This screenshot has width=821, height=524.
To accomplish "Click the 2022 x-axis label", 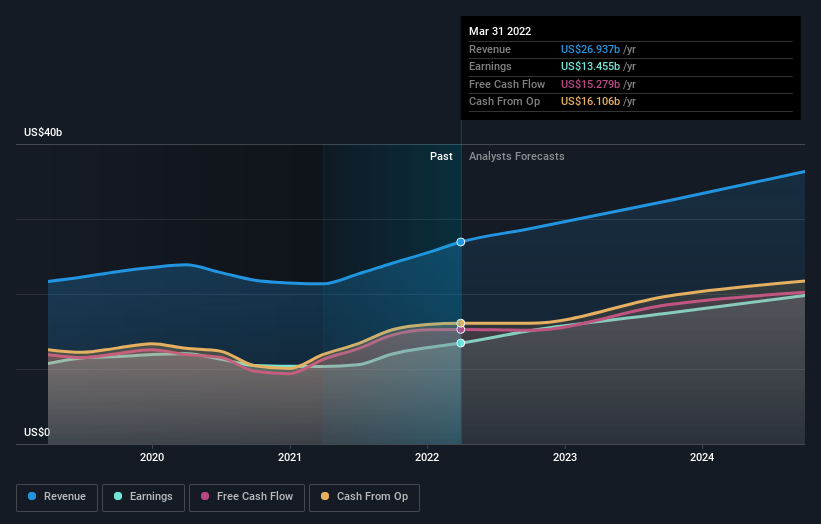I will [x=427, y=457].
